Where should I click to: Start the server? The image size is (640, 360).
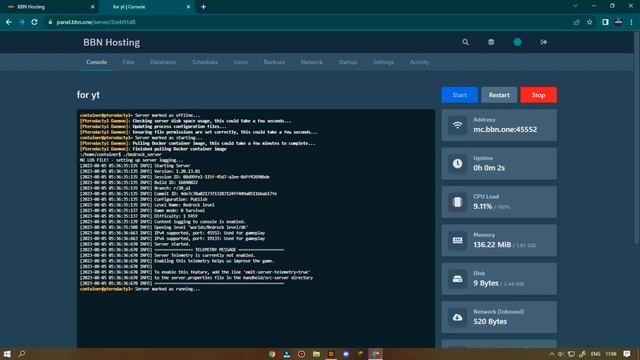click(459, 95)
